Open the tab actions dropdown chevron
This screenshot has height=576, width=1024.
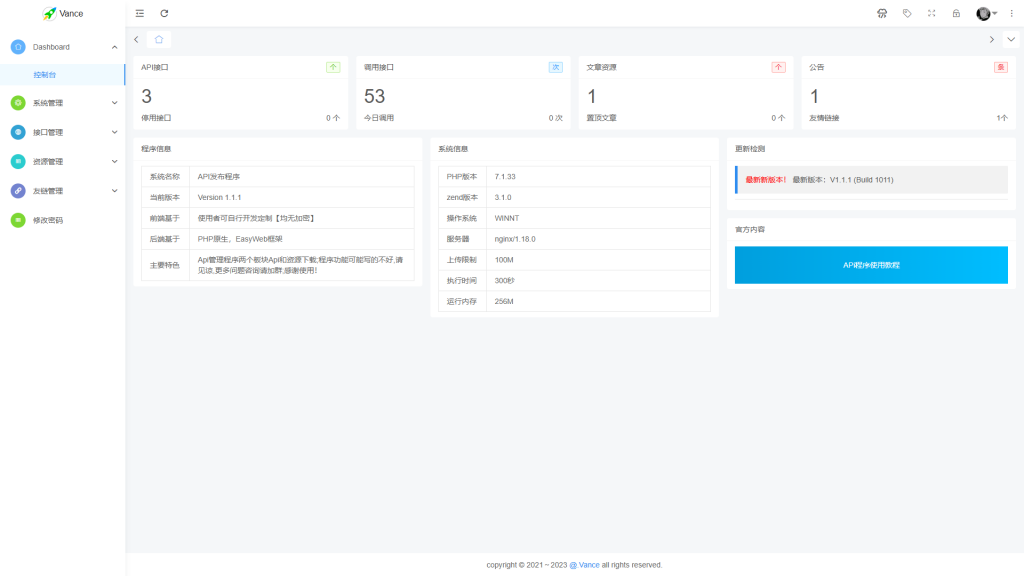pos(1011,39)
